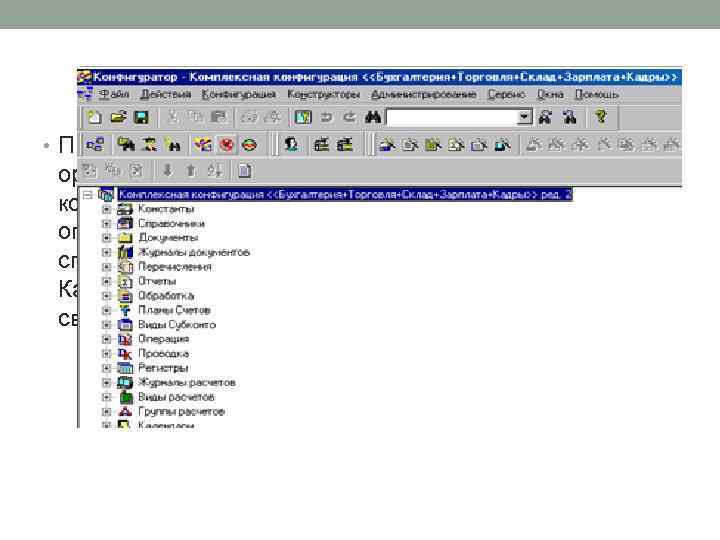Select the Виды Субконто tree item

[x=177, y=325]
